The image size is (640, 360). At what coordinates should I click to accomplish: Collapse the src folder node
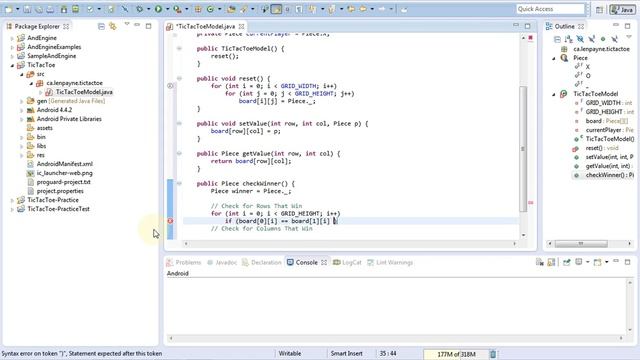22,74
